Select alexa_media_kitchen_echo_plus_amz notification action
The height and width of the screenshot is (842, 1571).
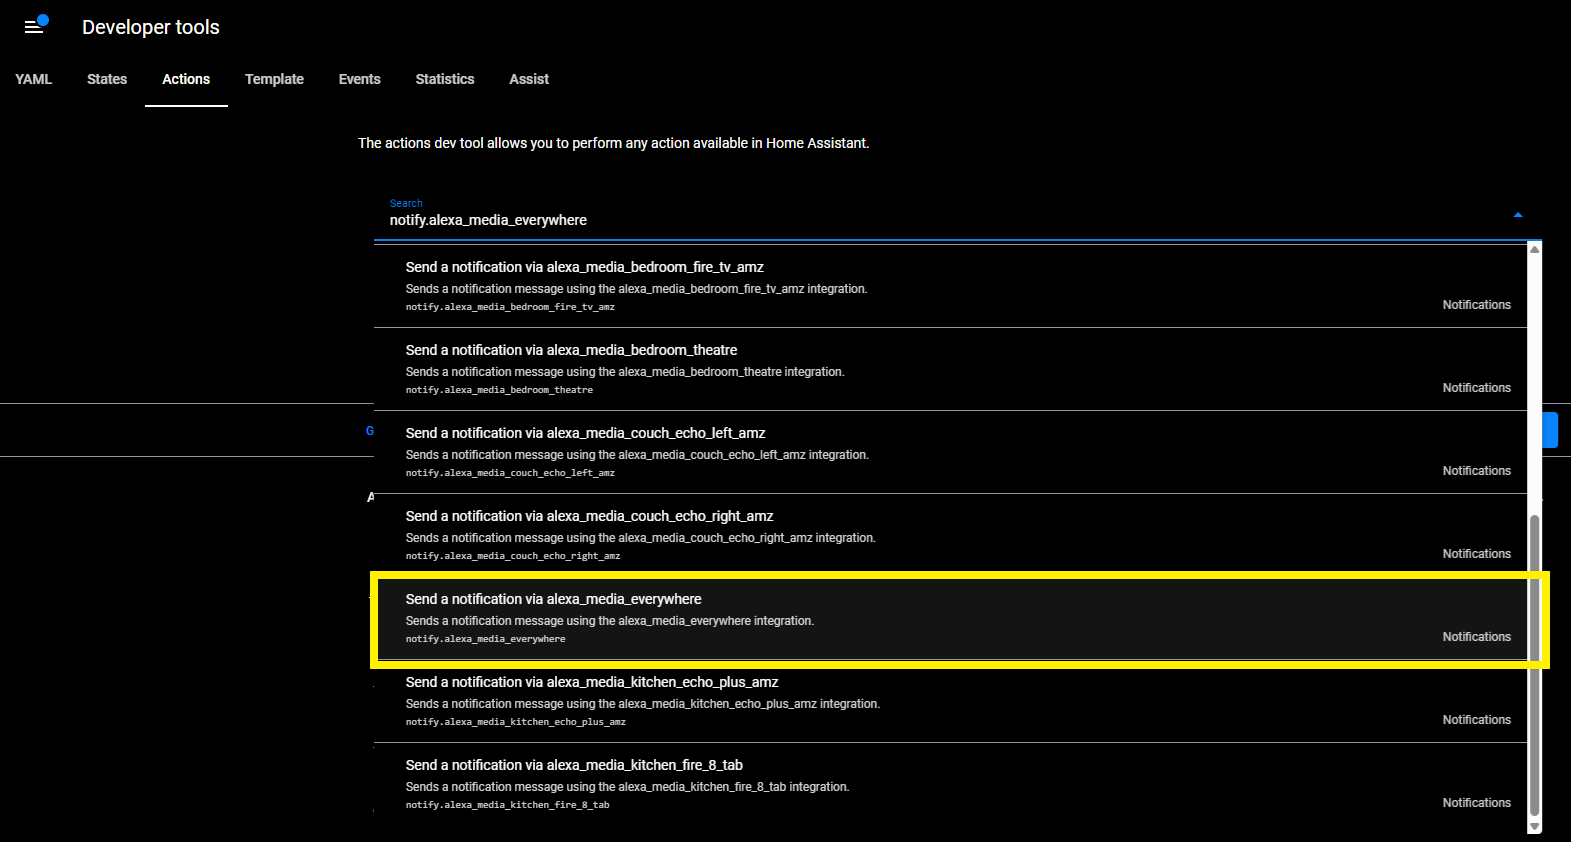tap(950, 701)
